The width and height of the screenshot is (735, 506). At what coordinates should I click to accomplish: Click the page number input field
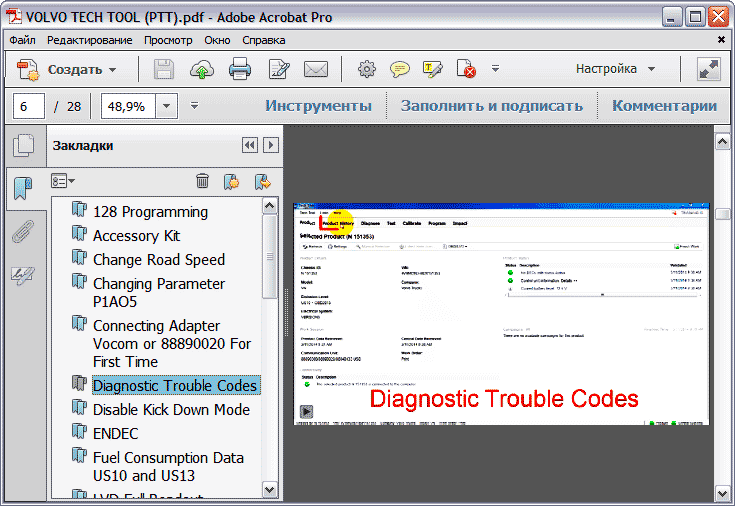point(30,106)
